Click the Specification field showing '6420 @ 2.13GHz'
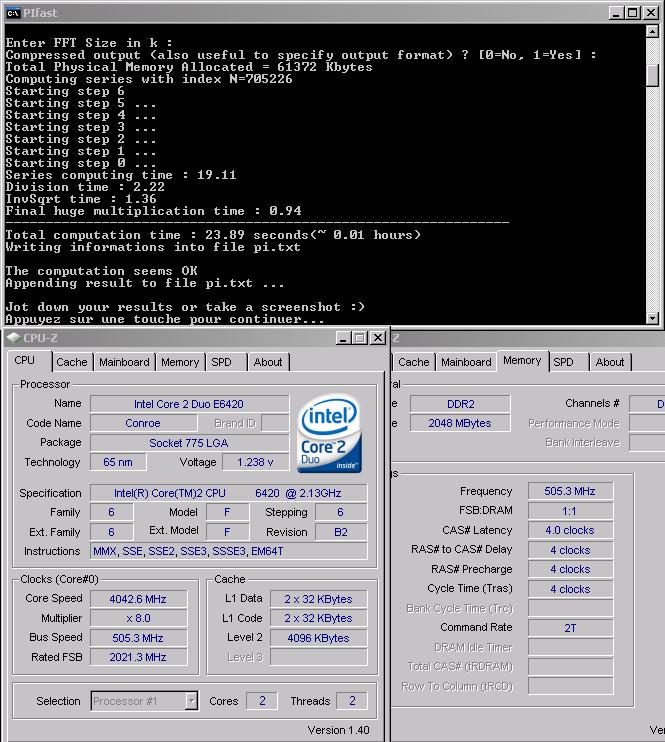The width and height of the screenshot is (665, 742). [228, 493]
